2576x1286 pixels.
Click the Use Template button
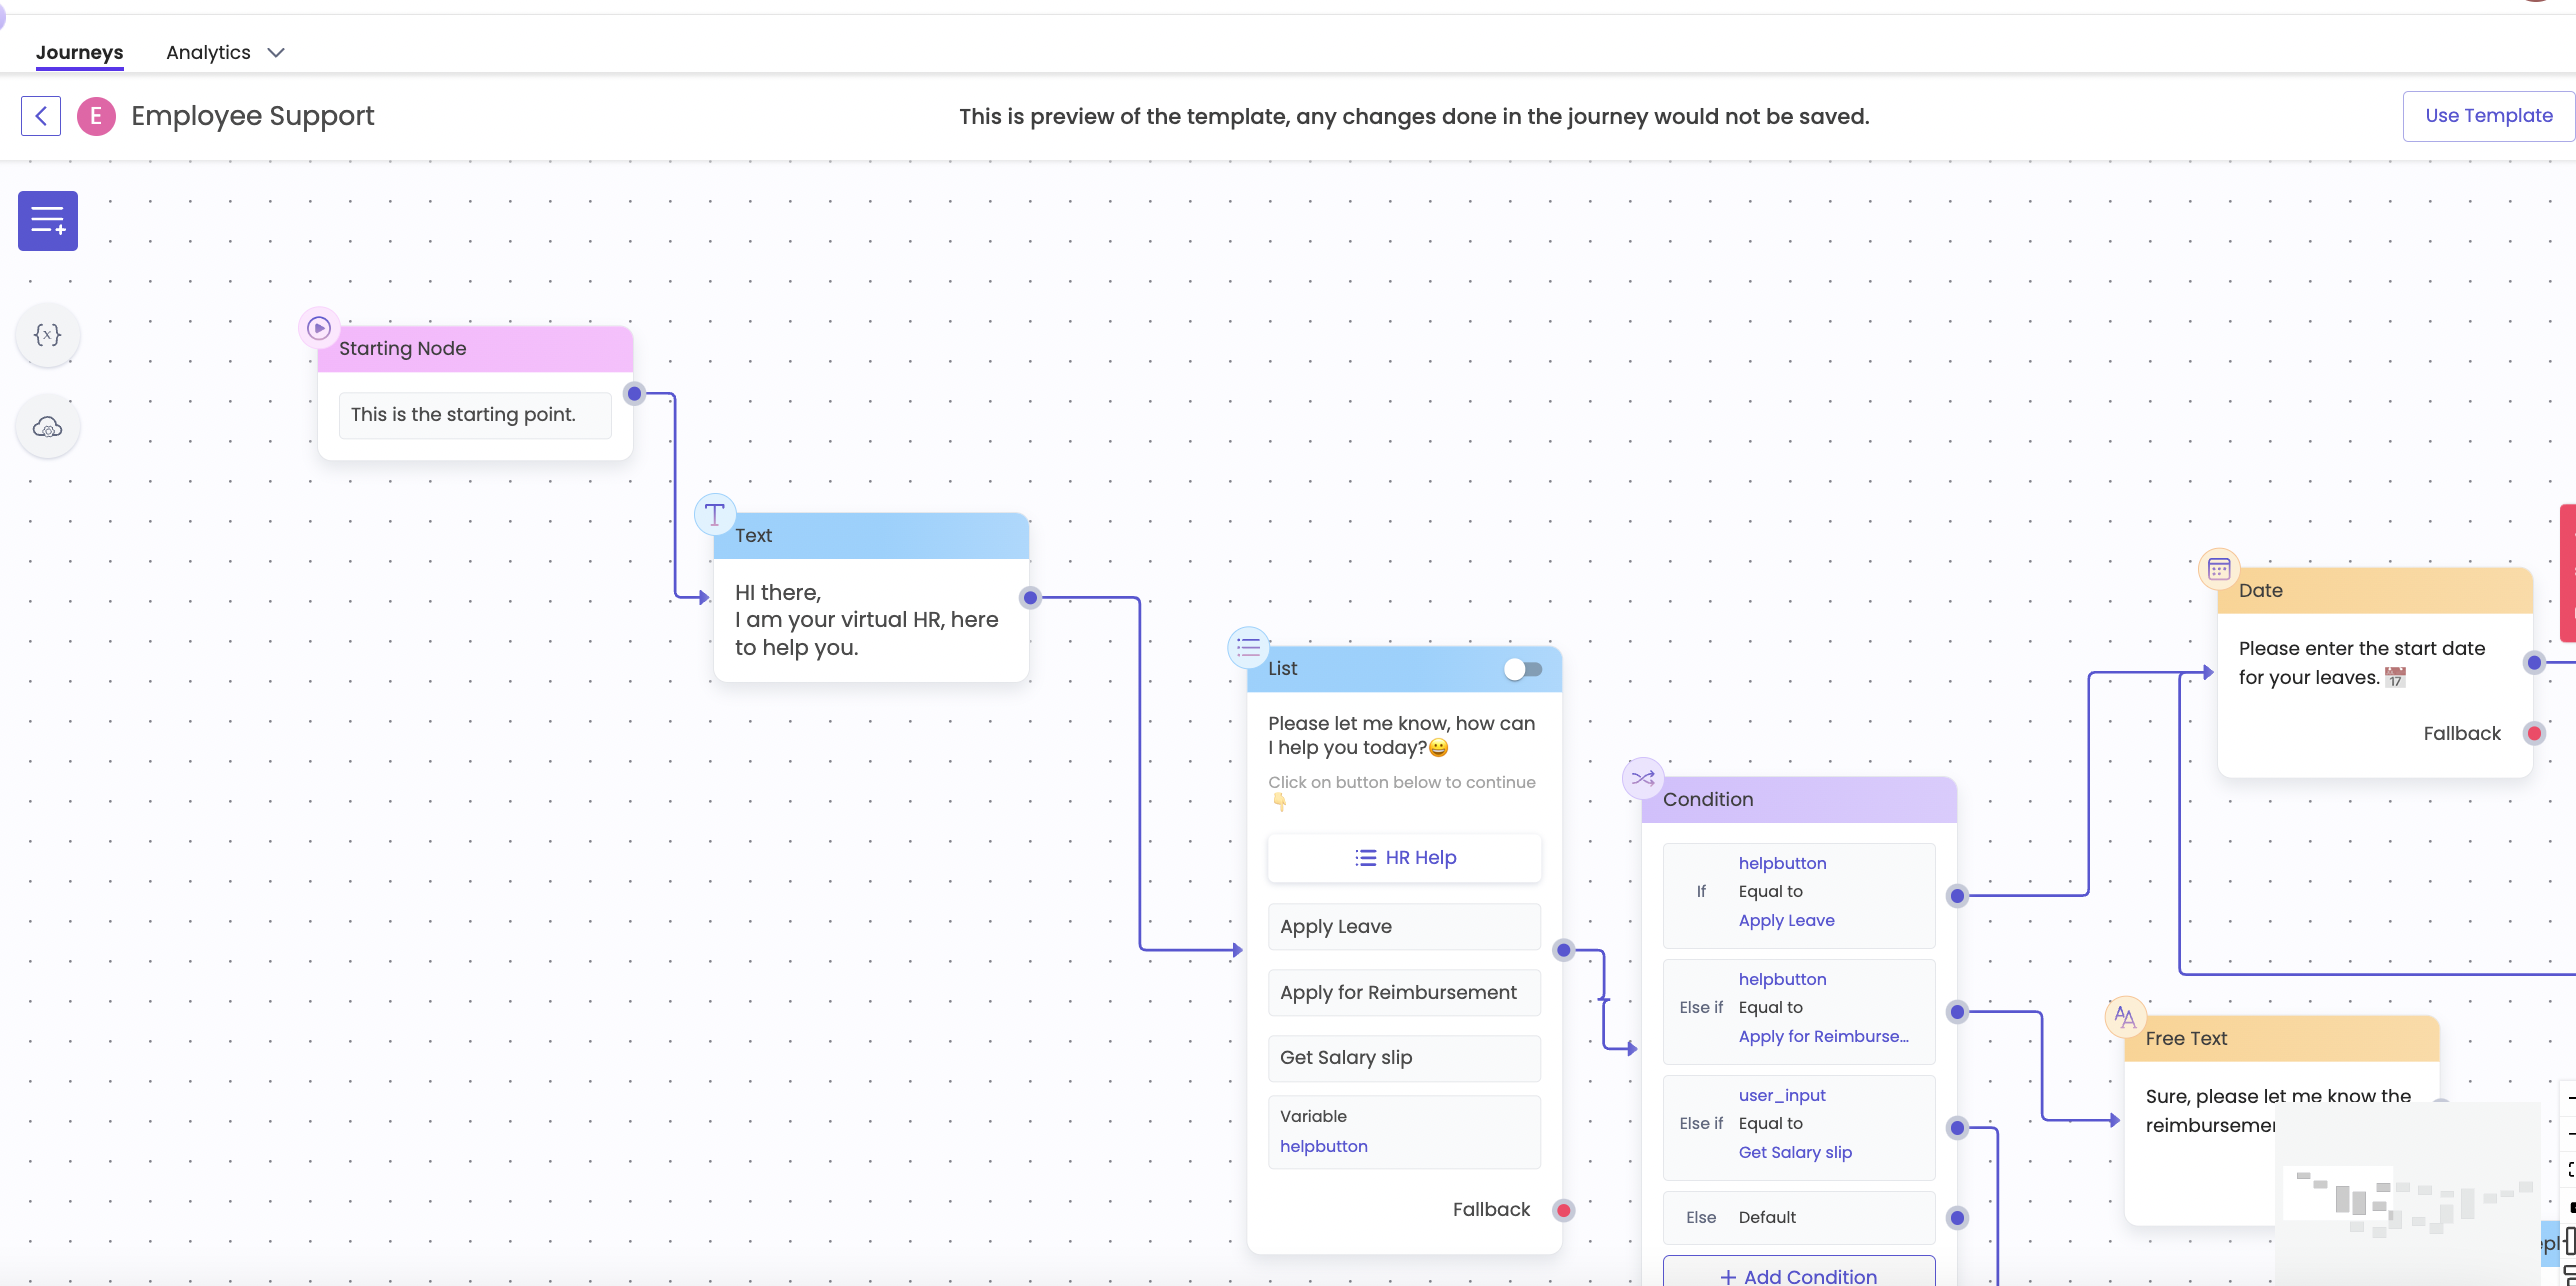click(2488, 116)
